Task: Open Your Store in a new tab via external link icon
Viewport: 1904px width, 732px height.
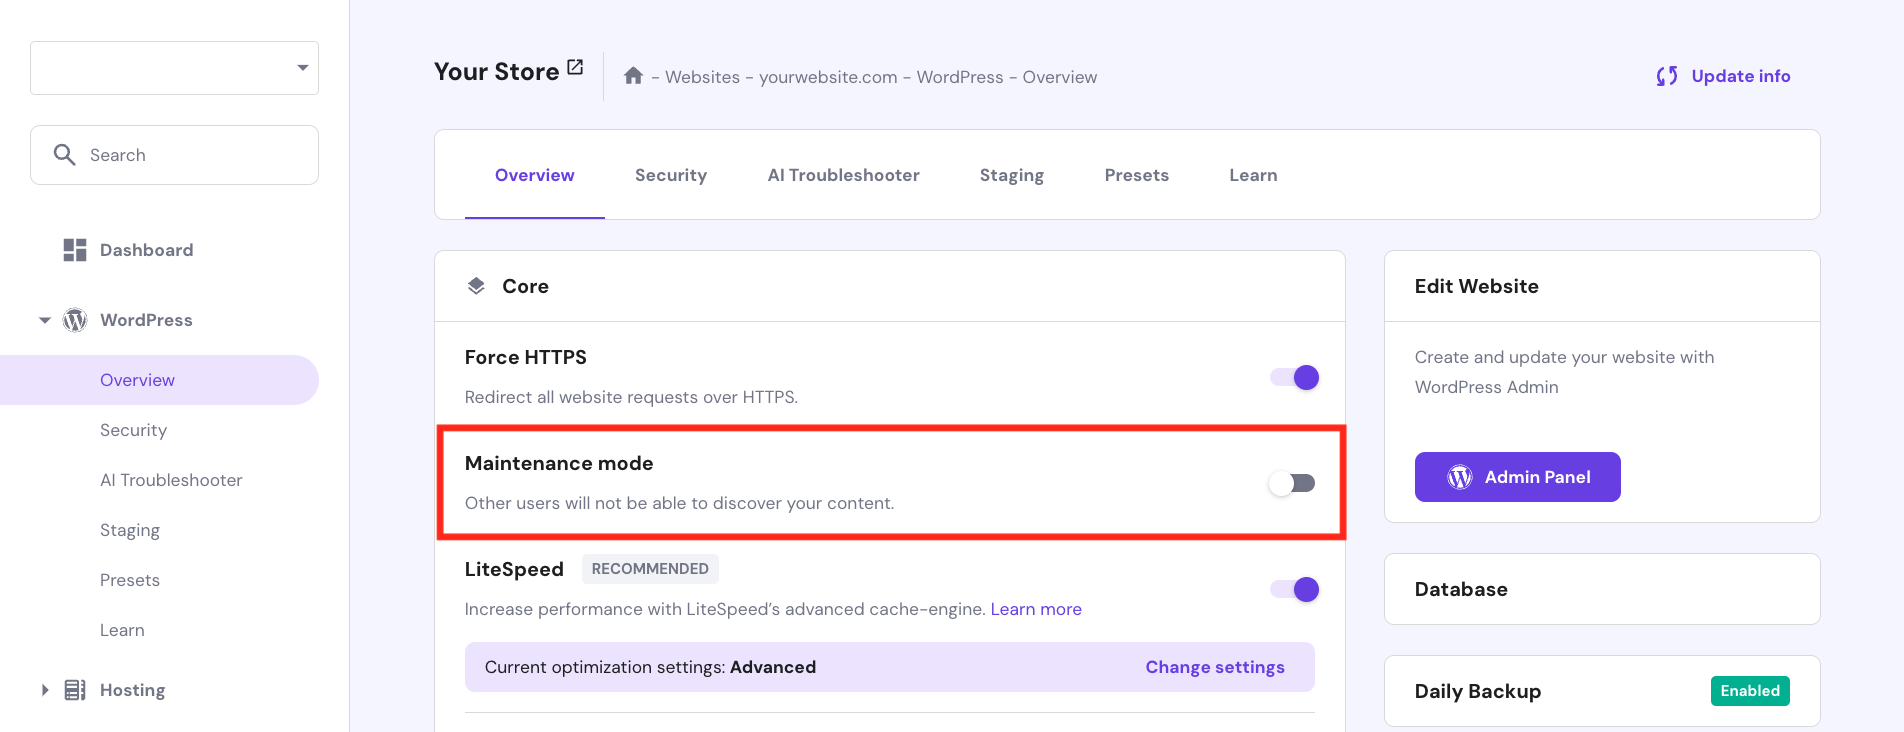Action: coord(575,66)
